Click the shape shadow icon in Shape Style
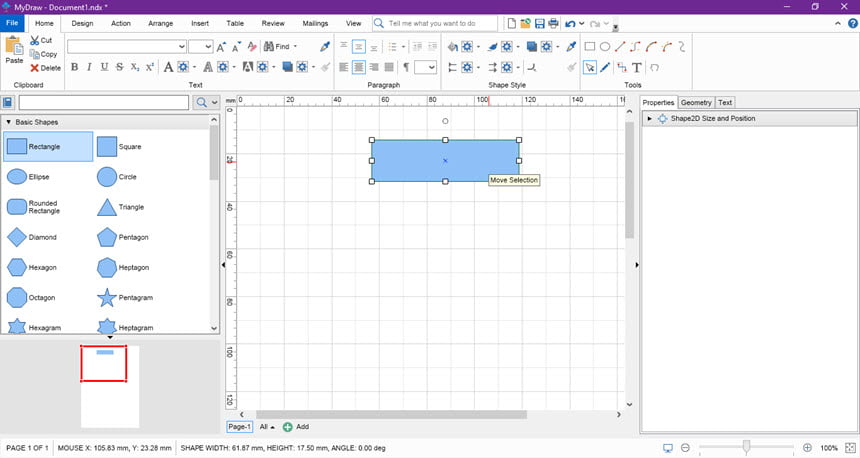Screen dimensions: 860x458 click(x=531, y=47)
